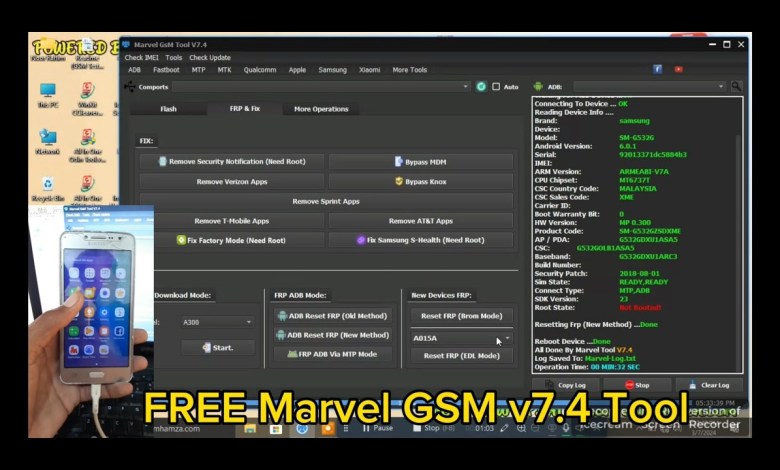Image resolution: width=780 pixels, height=470 pixels.
Task: Click CPU chipset value MT6737T in log
Action: click(x=634, y=180)
